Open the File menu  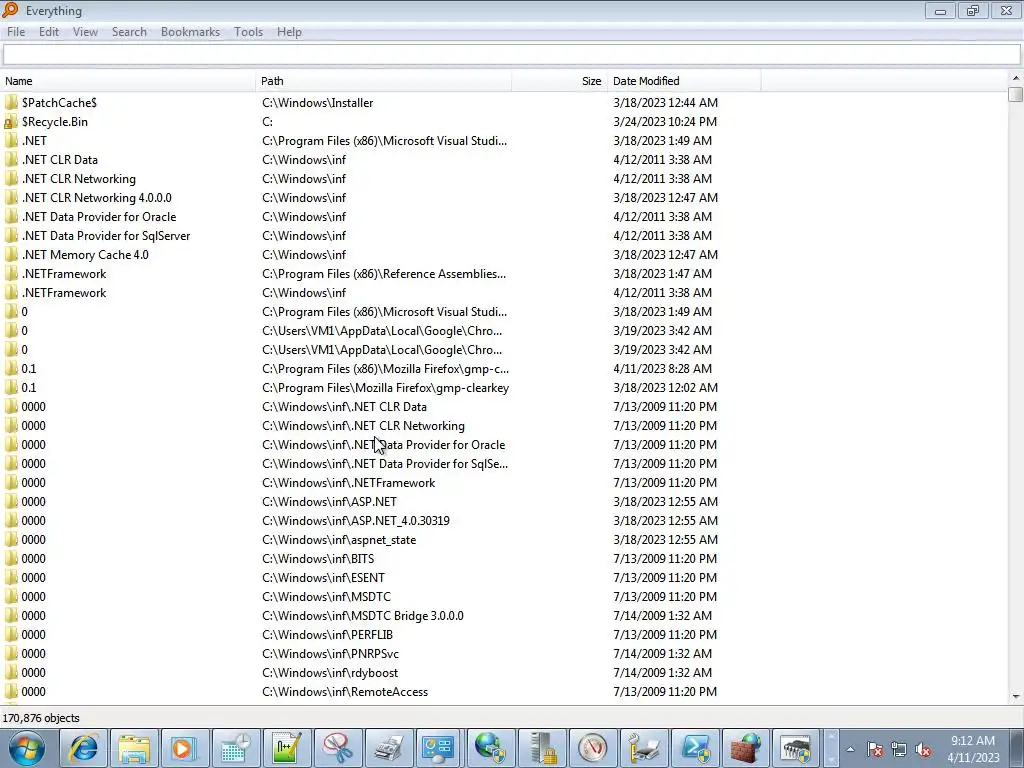pos(16,32)
